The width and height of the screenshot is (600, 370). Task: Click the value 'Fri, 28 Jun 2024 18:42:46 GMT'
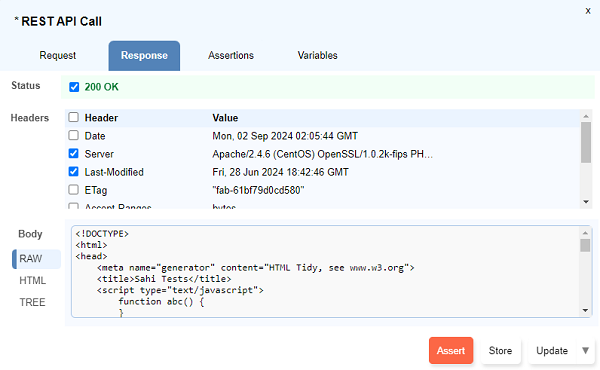(x=280, y=172)
